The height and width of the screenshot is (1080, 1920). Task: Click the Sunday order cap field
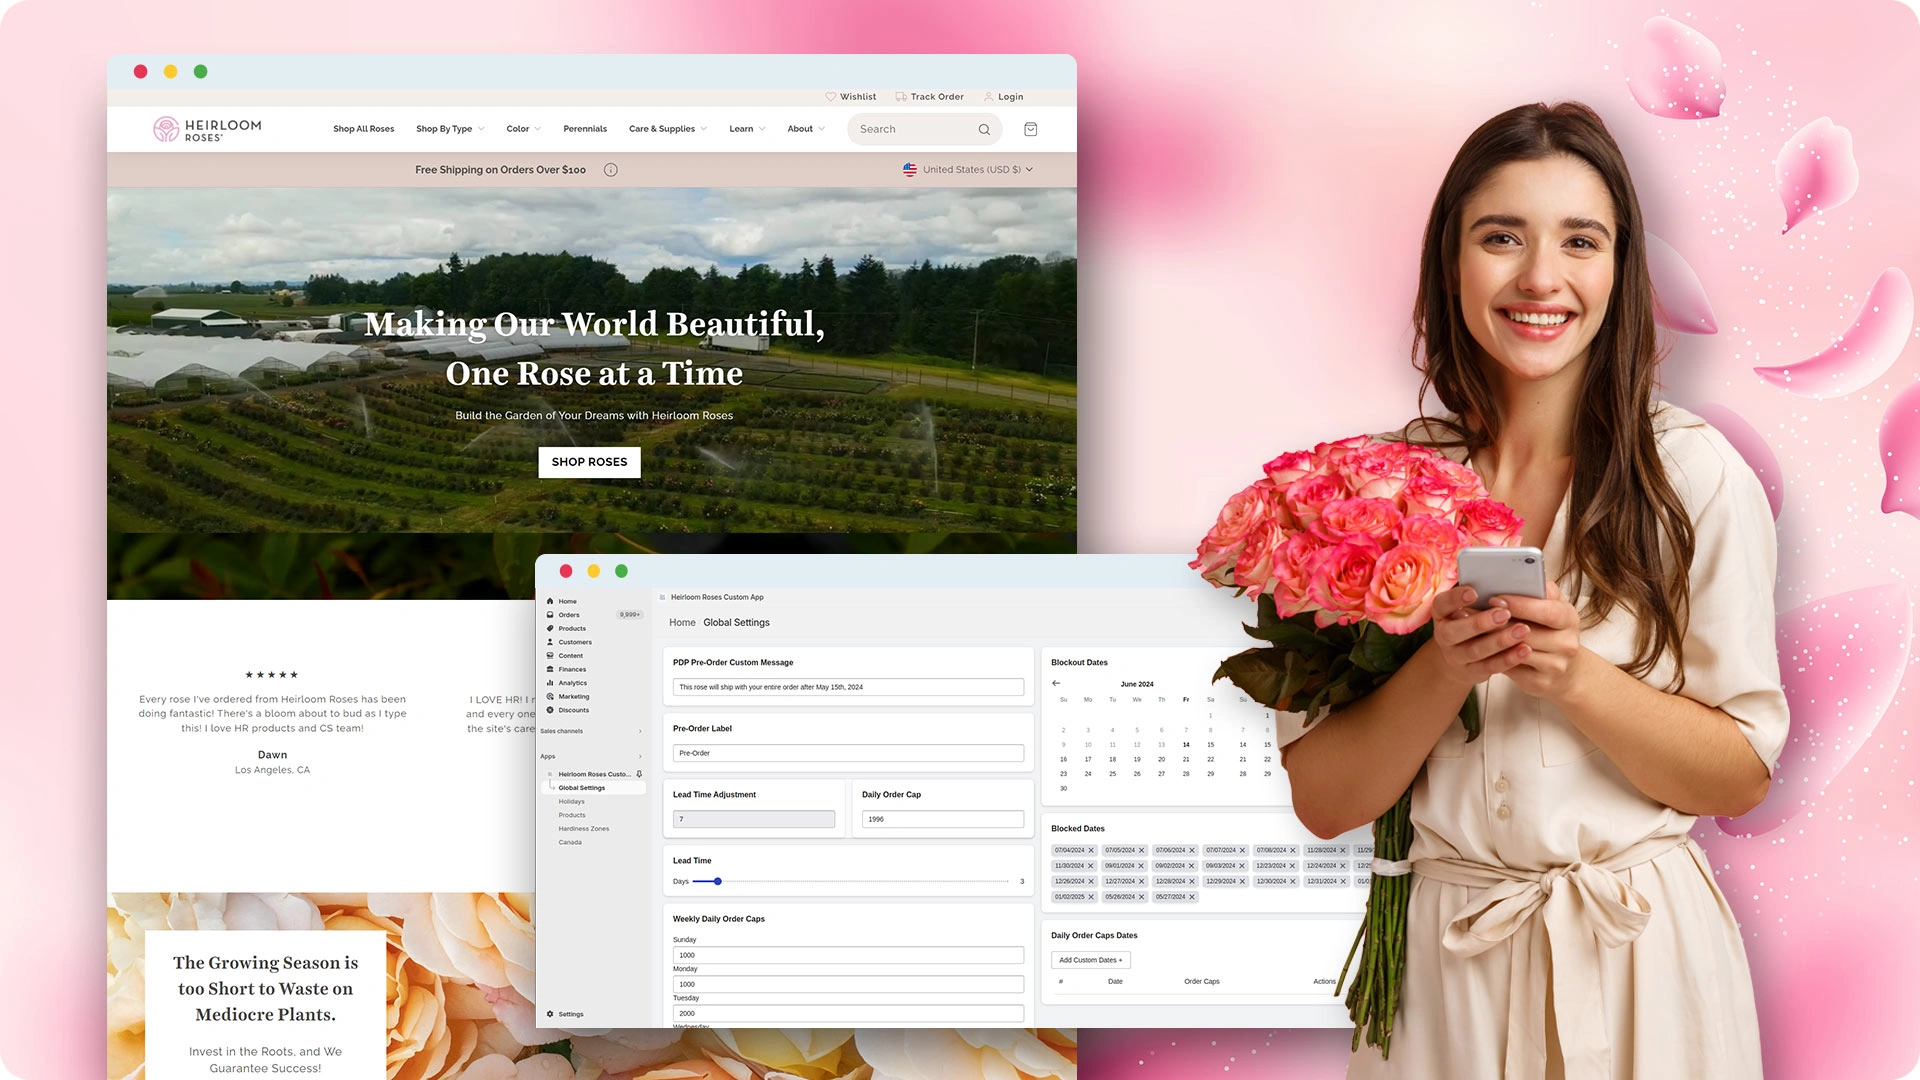coord(848,955)
